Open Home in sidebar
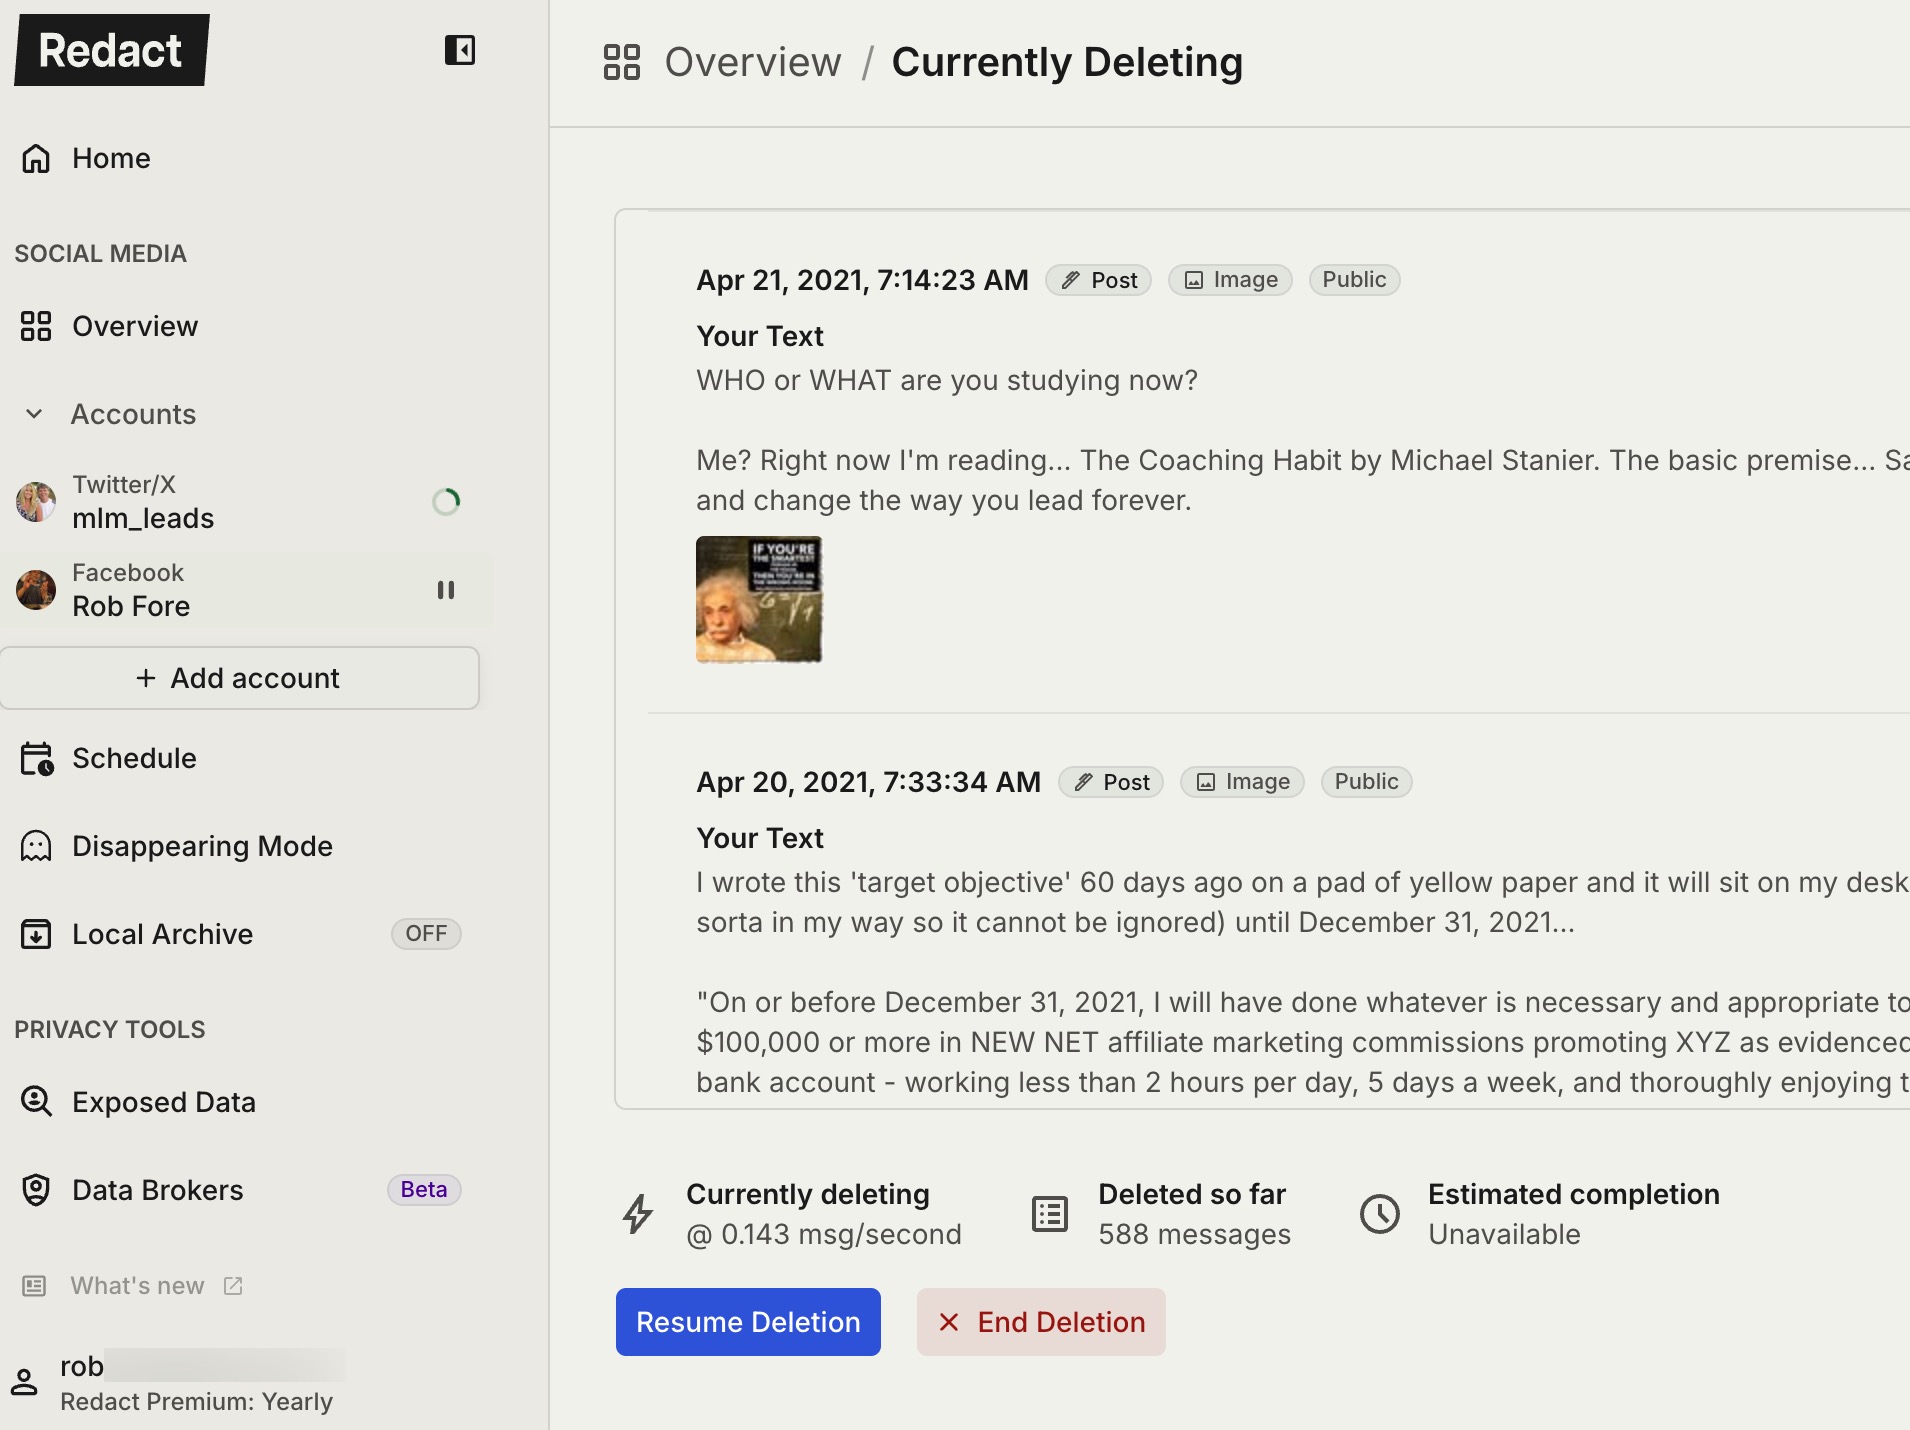 [111, 158]
